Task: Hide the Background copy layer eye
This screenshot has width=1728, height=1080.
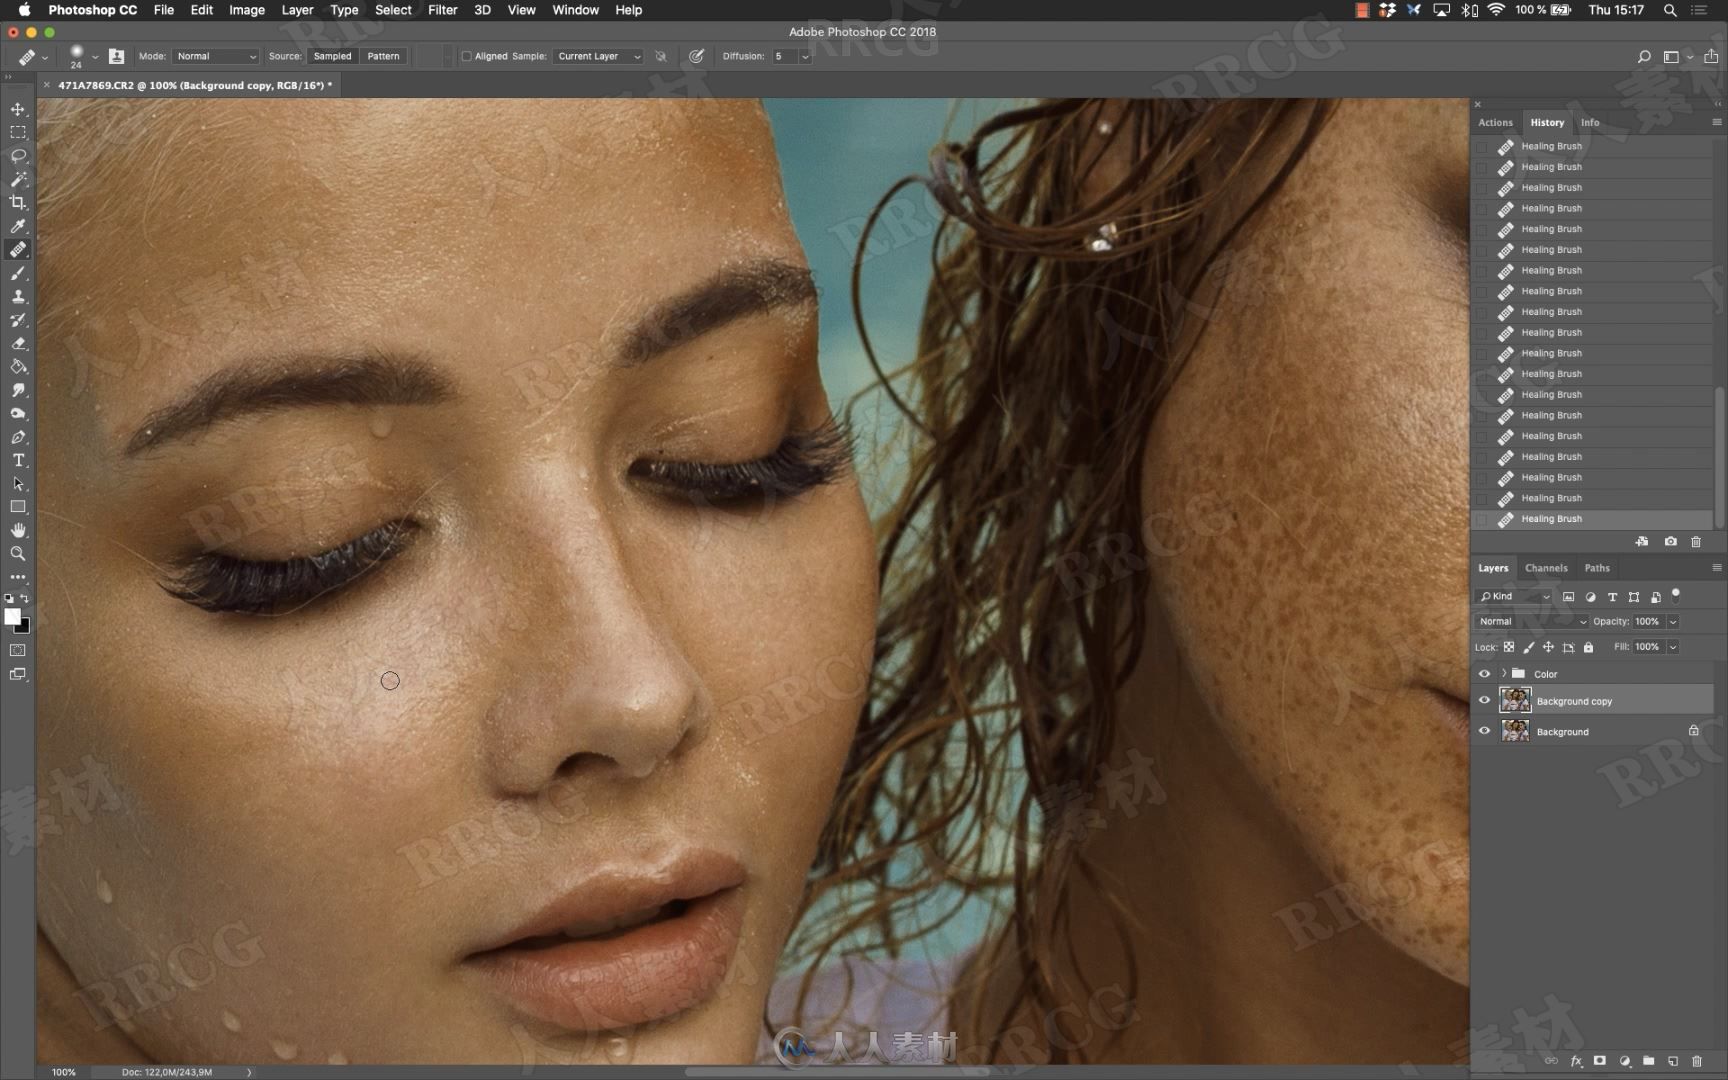Action: click(1484, 701)
